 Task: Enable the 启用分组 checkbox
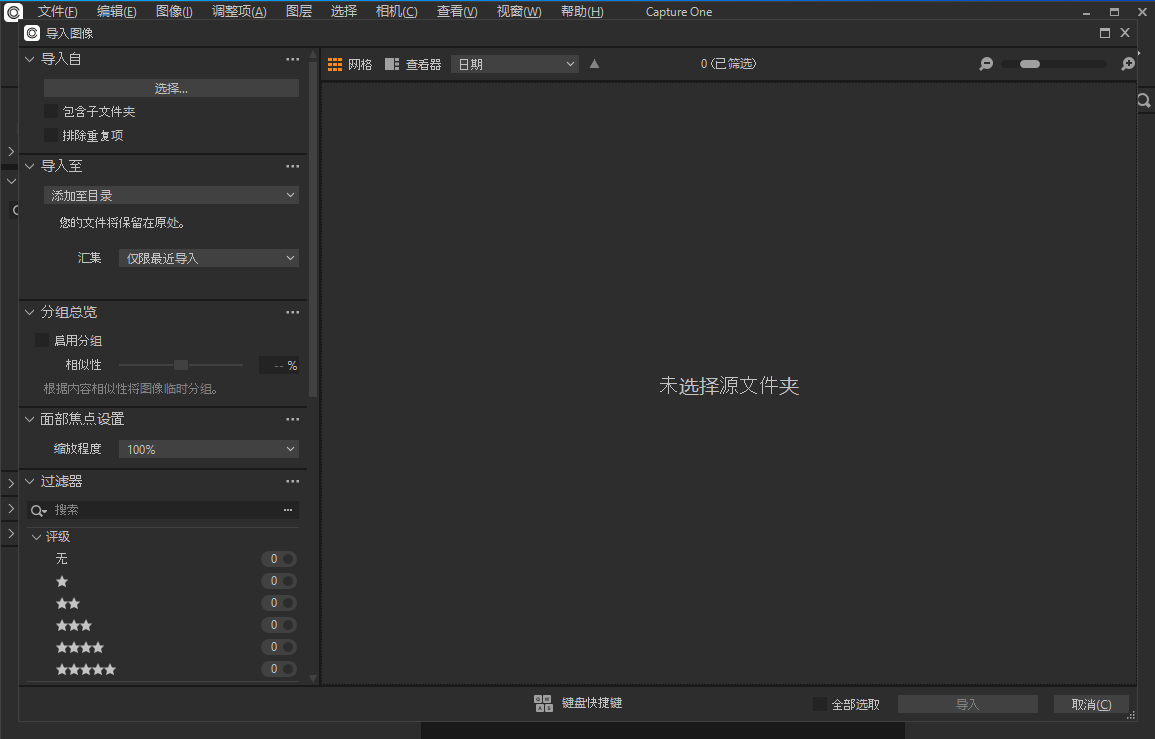pos(41,340)
